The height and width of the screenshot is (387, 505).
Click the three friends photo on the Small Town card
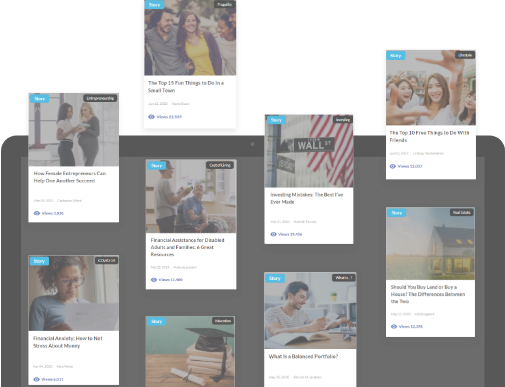tap(190, 38)
